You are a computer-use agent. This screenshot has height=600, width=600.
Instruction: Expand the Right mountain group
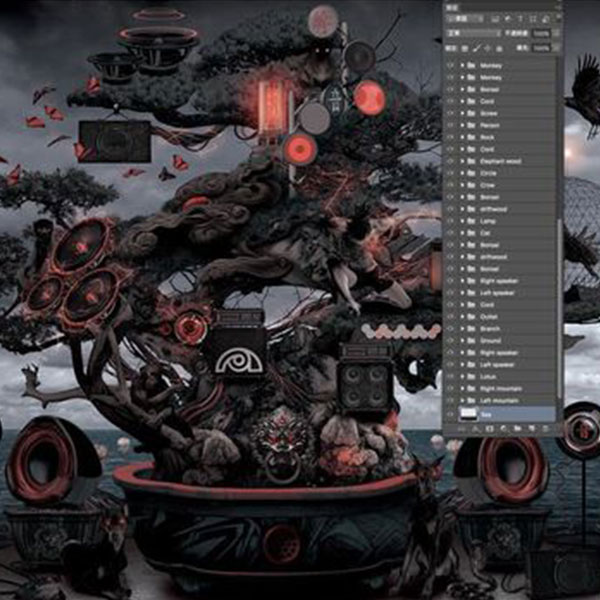(462, 388)
